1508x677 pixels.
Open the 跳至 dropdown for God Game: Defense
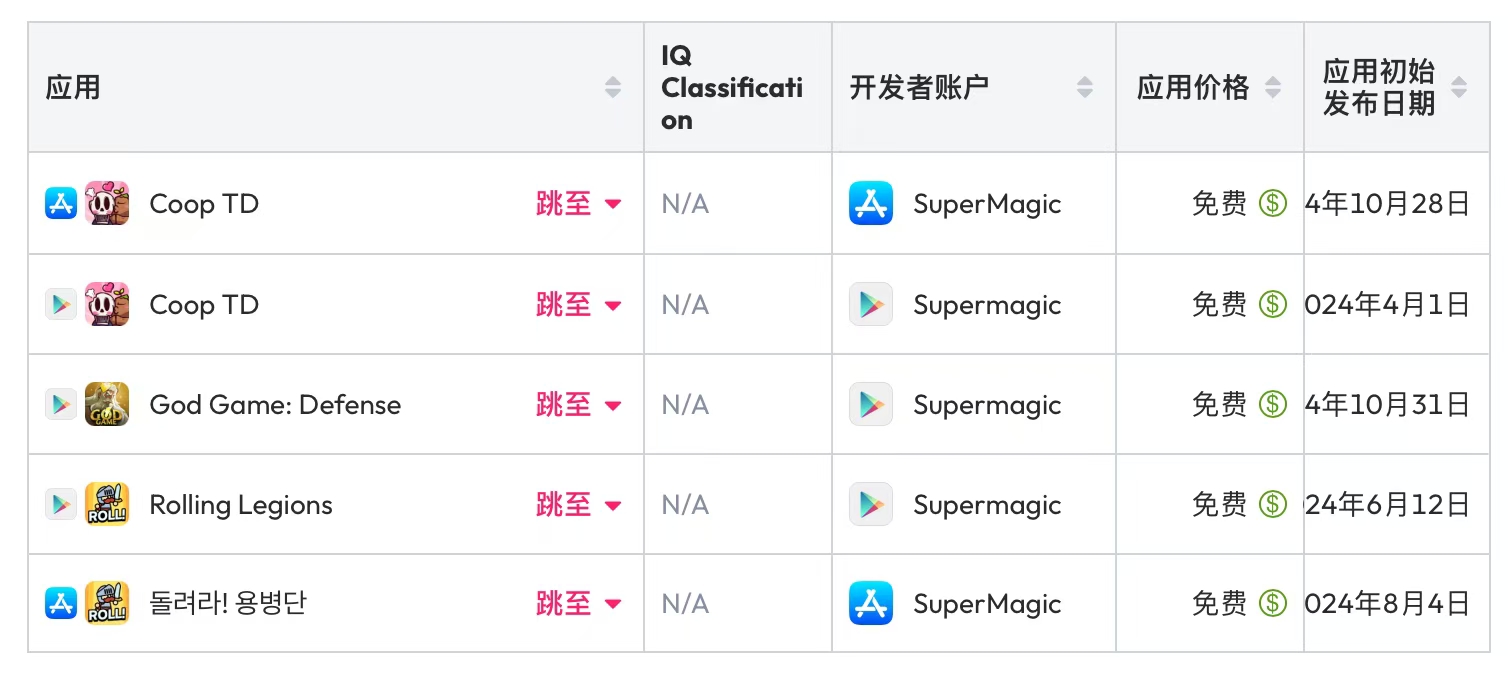(578, 404)
